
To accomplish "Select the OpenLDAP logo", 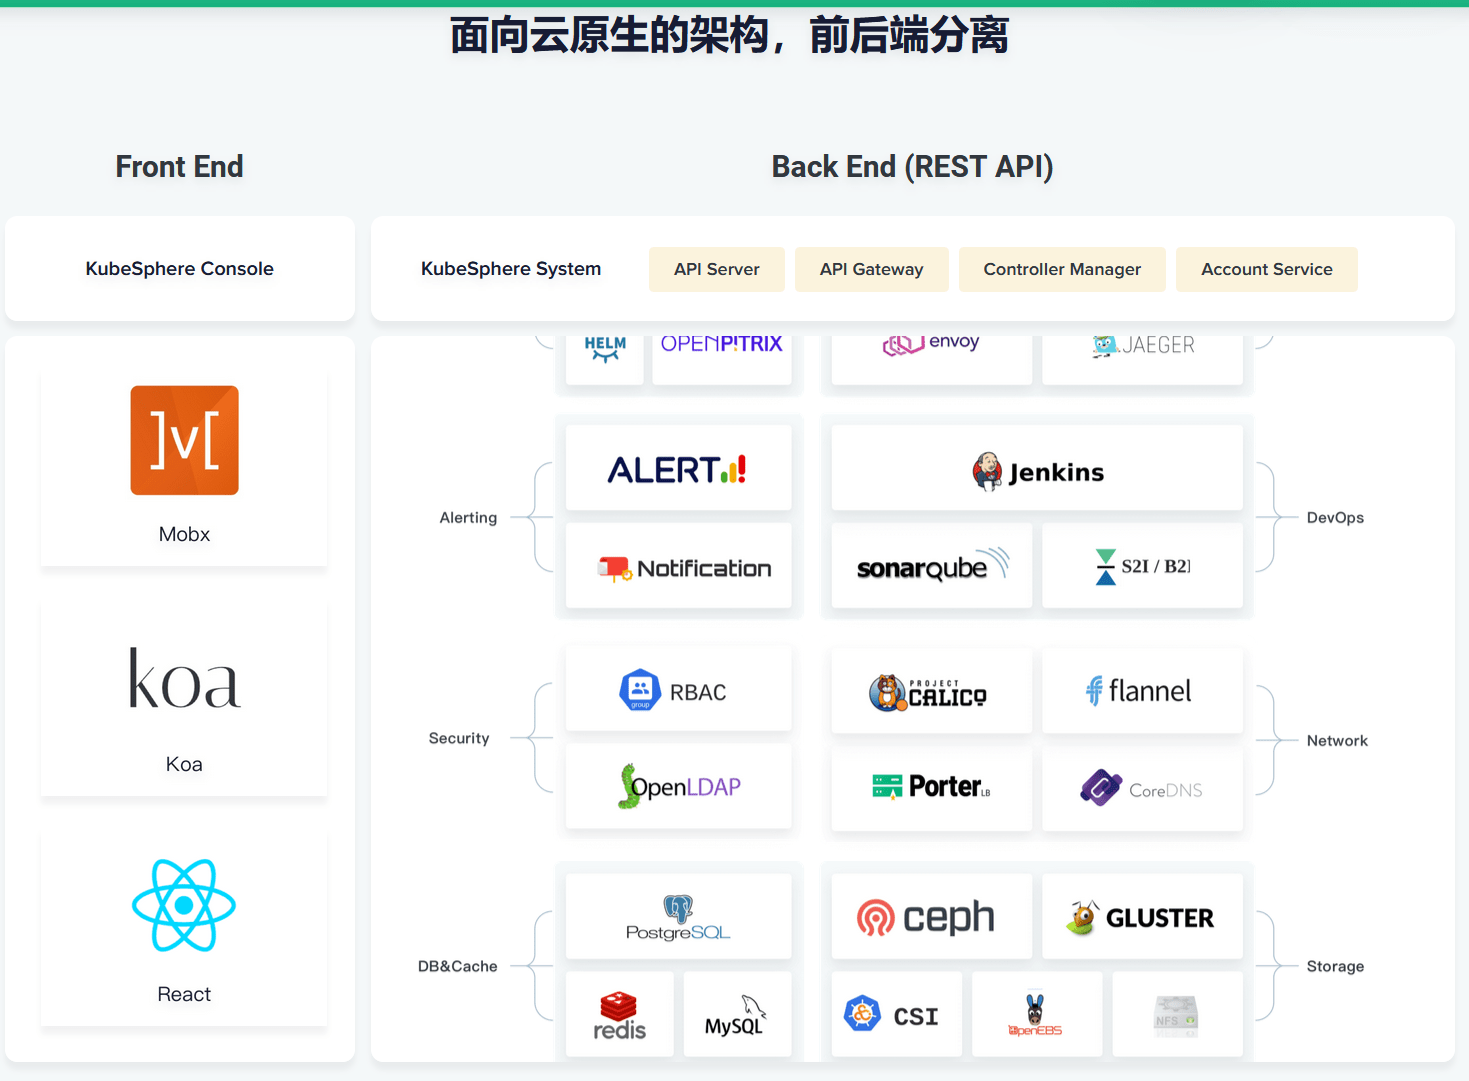I will pos(678,786).
